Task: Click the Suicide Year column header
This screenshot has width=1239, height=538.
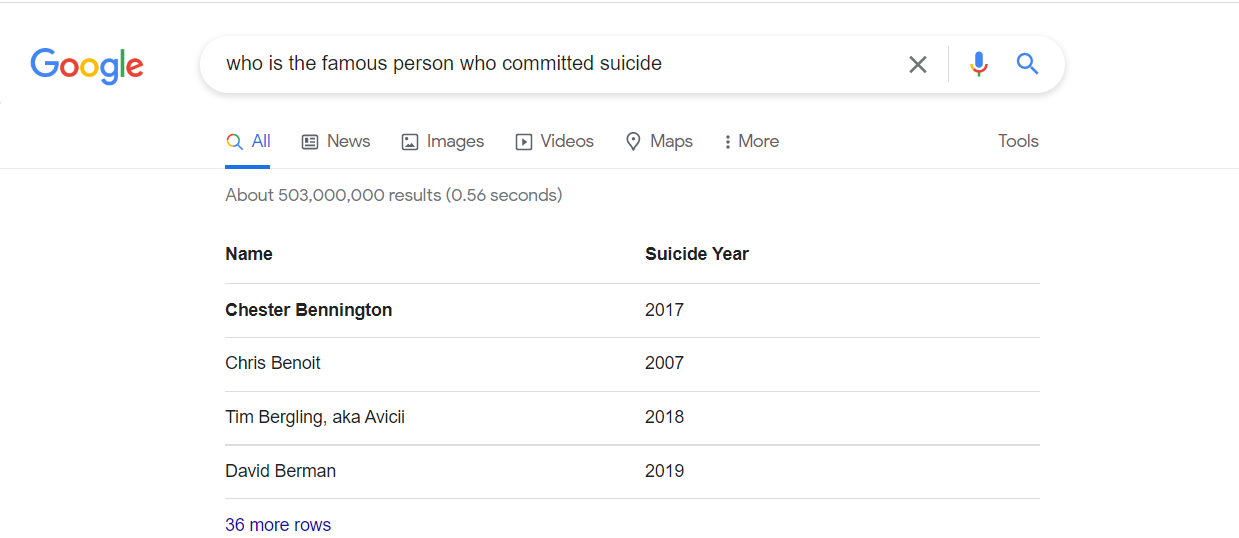Action: 697,254
